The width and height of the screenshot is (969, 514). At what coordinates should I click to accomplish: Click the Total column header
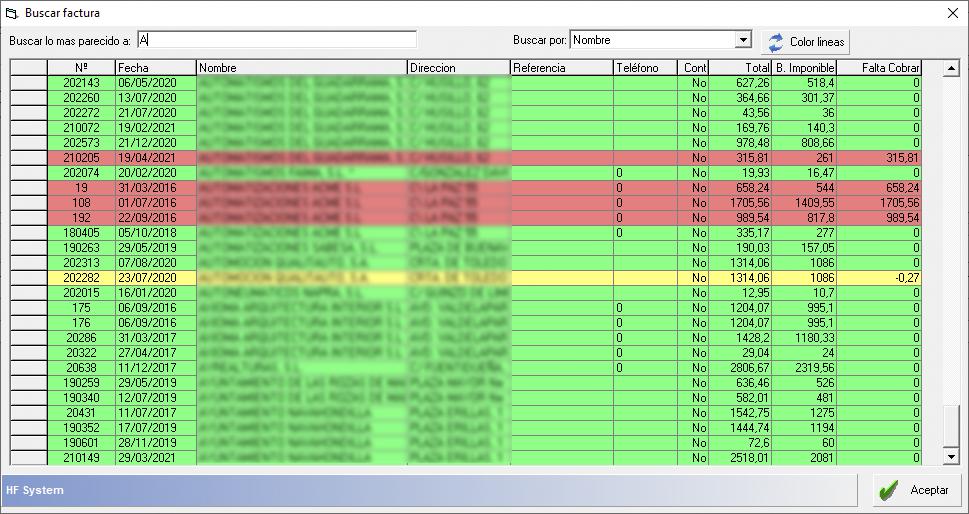740,67
